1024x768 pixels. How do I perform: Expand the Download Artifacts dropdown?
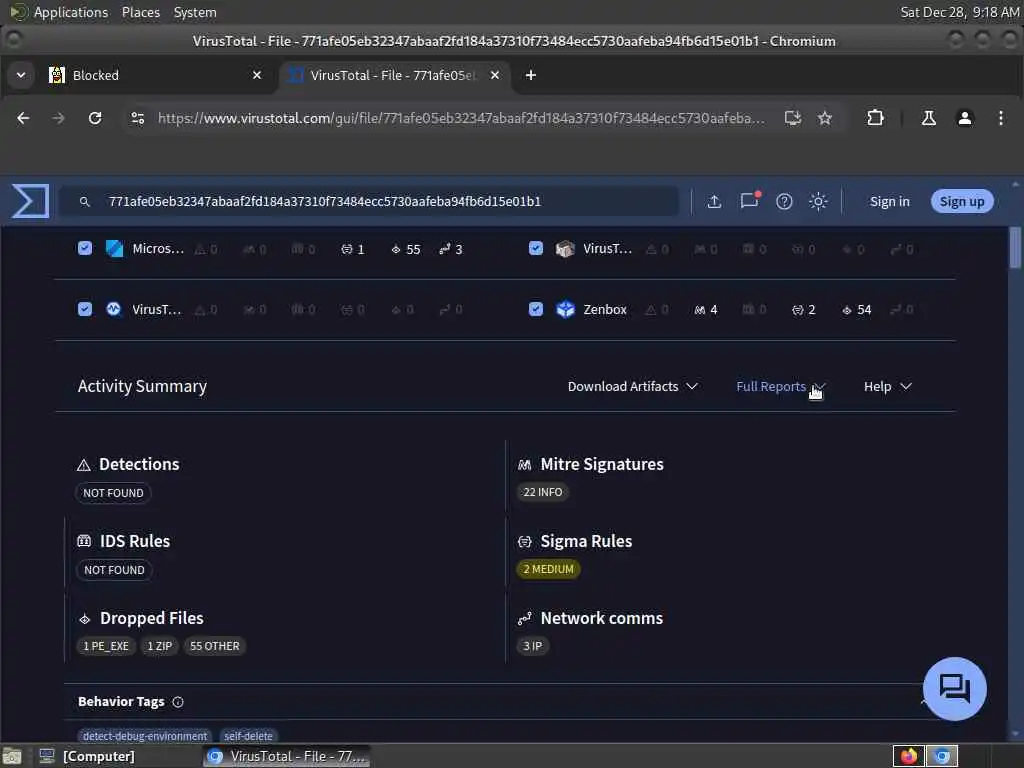point(632,387)
